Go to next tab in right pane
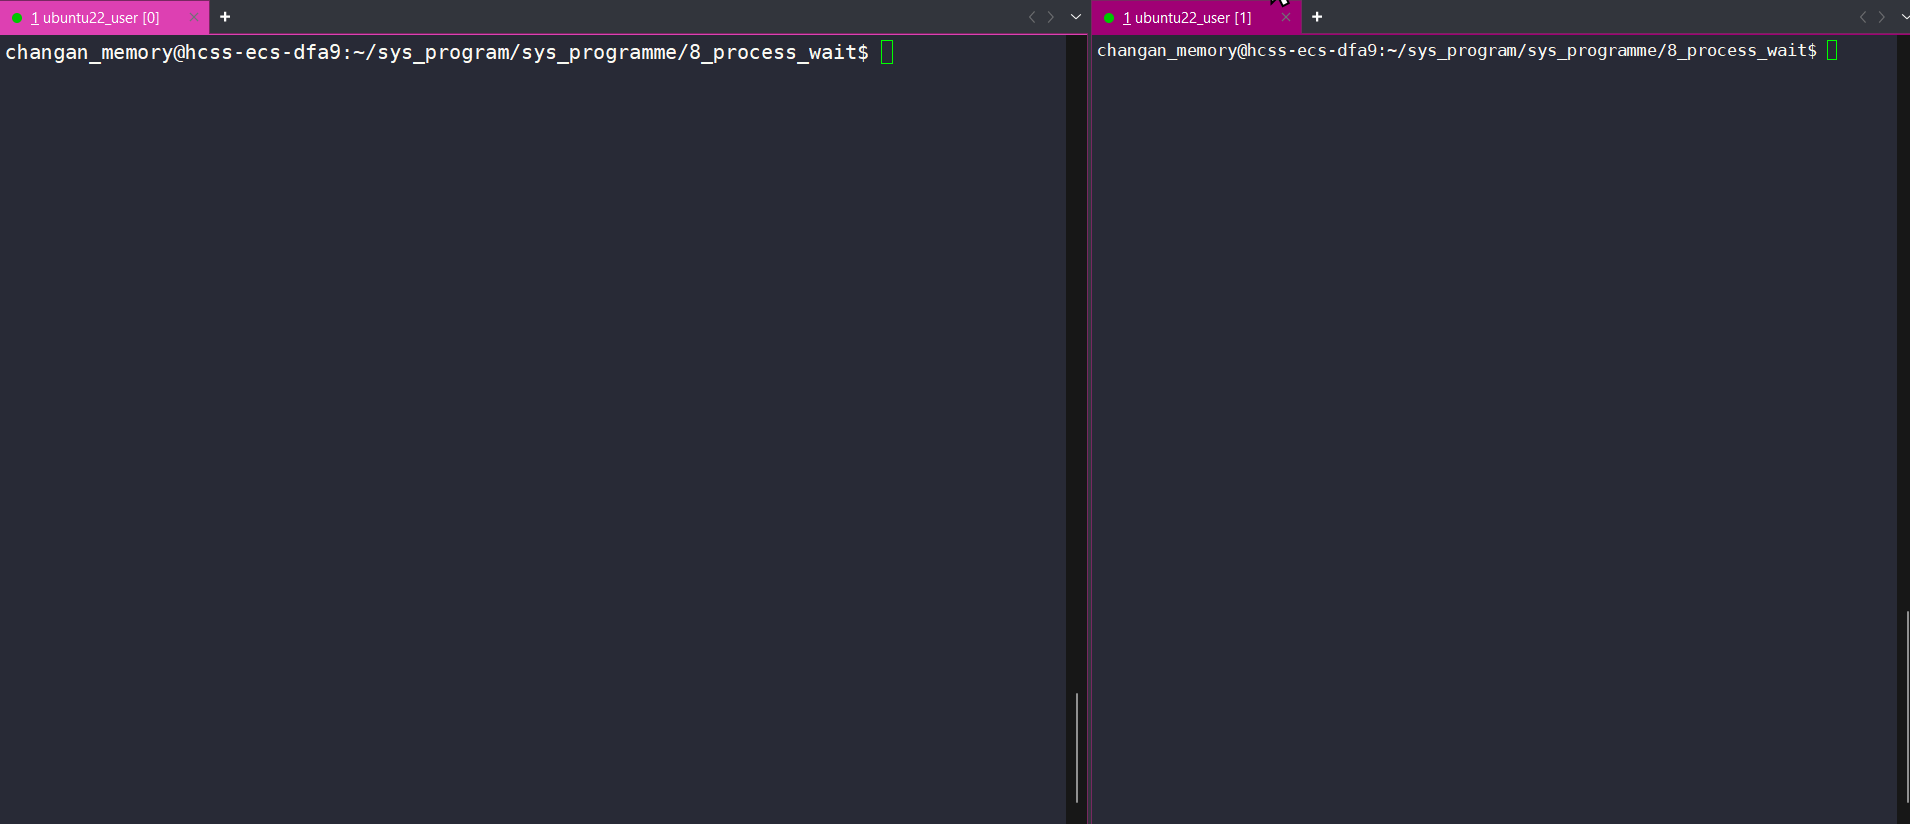The height and width of the screenshot is (824, 1910). tap(1882, 17)
